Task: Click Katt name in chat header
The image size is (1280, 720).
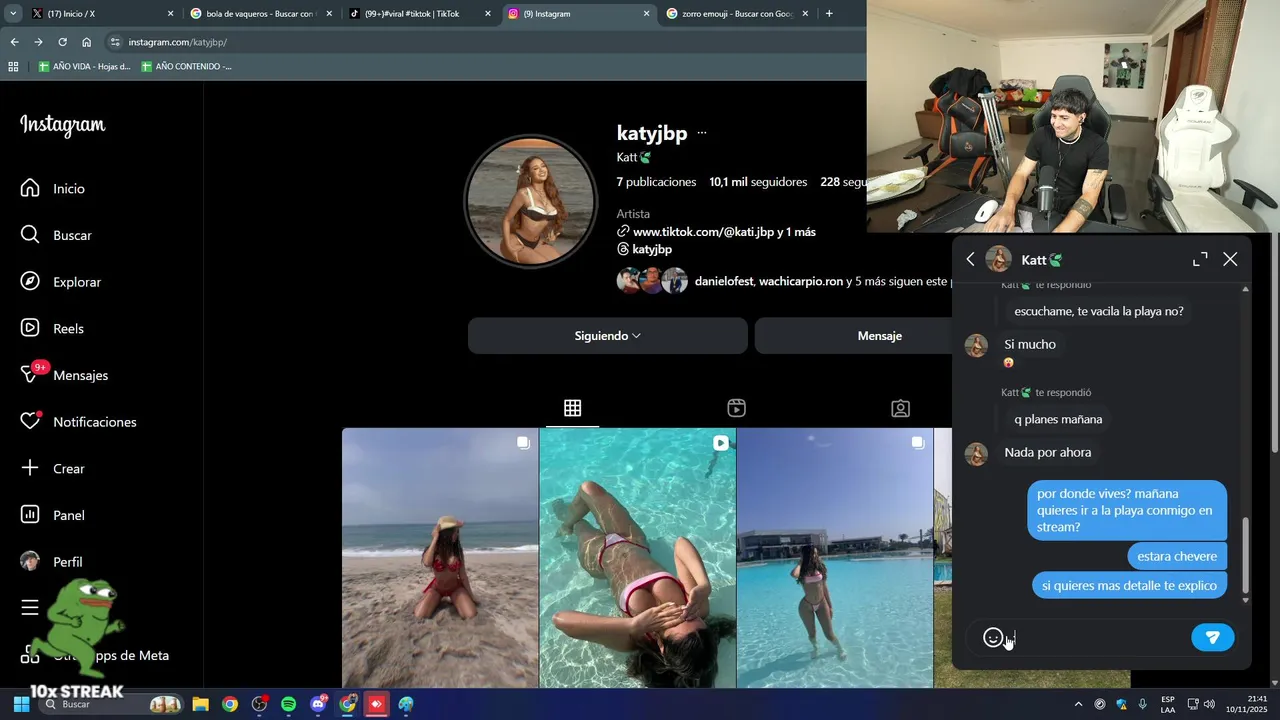Action: pyautogui.click(x=1042, y=260)
